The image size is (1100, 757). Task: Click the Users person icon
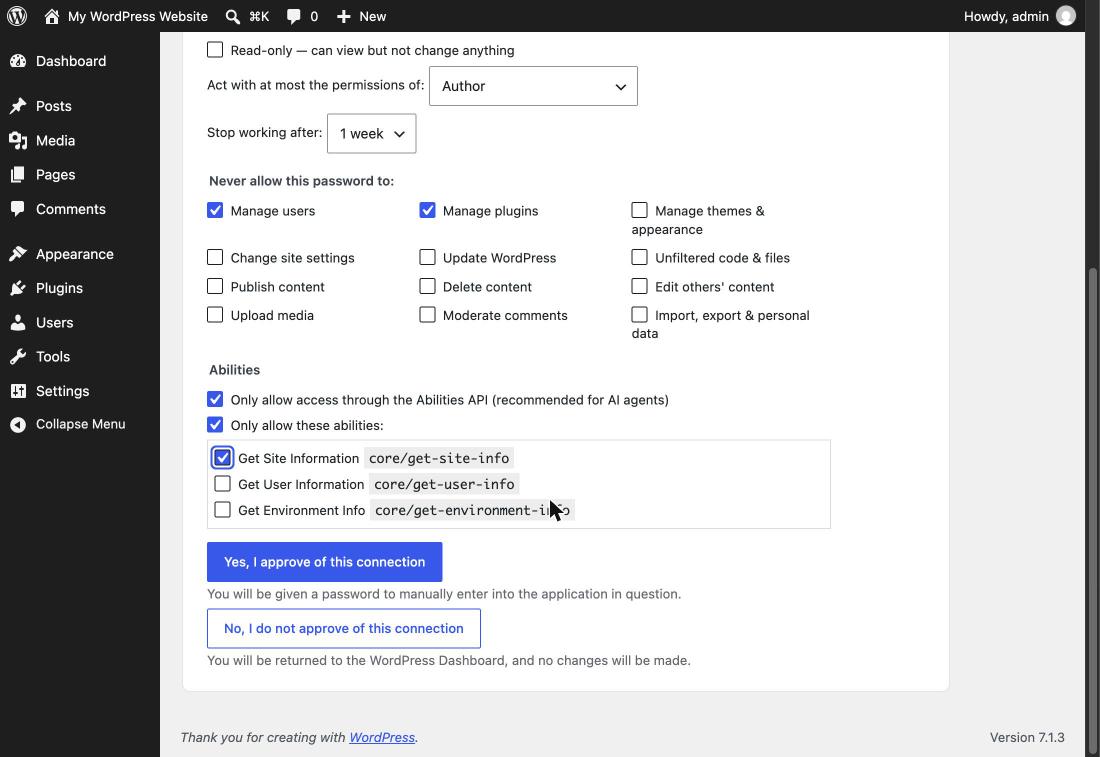[18, 323]
